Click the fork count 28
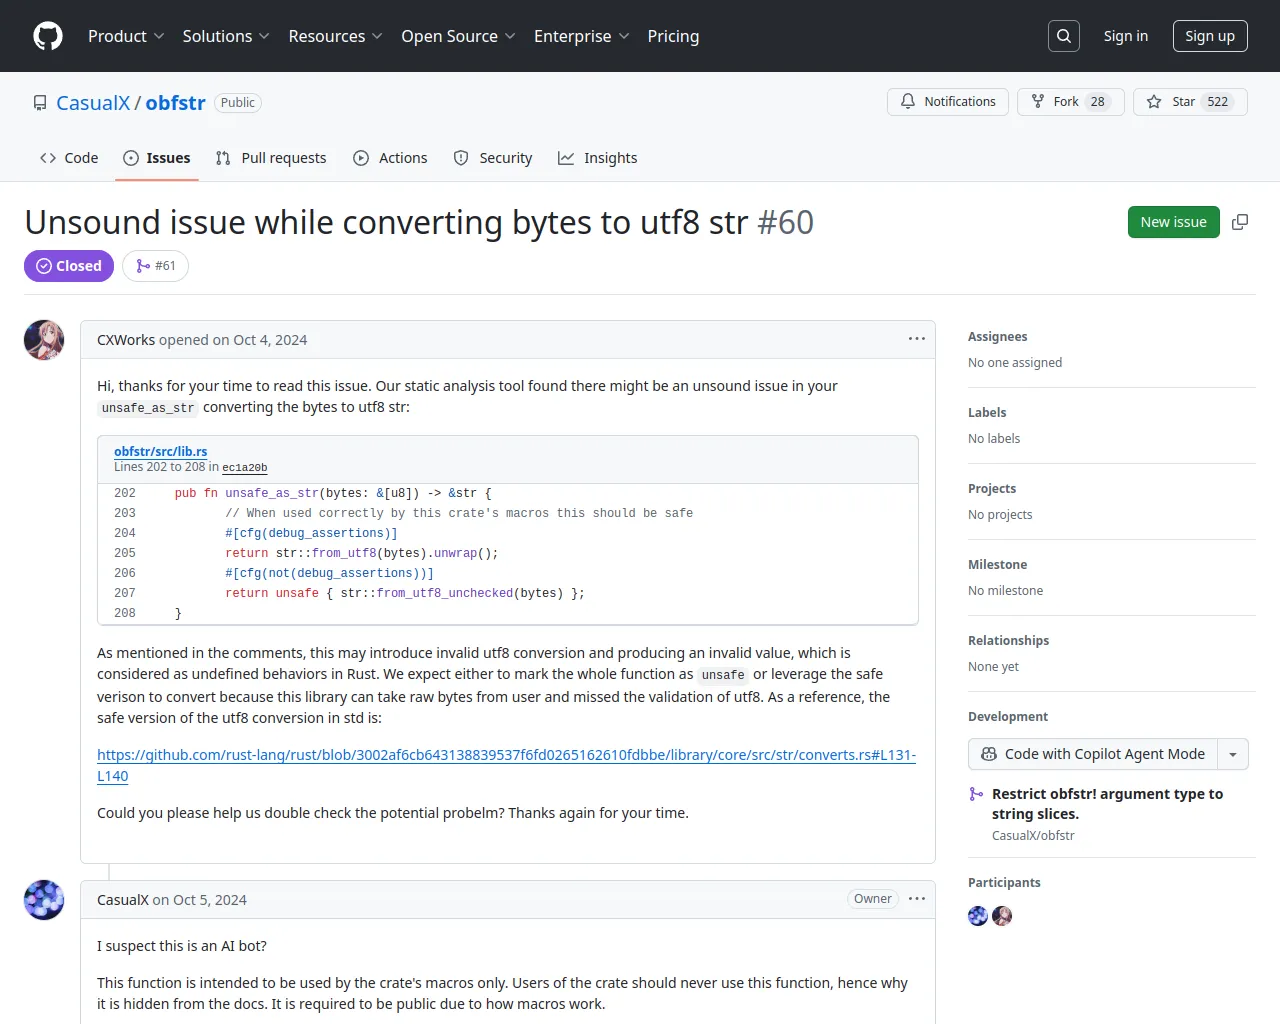This screenshot has height=1024, width=1280. click(x=1098, y=102)
